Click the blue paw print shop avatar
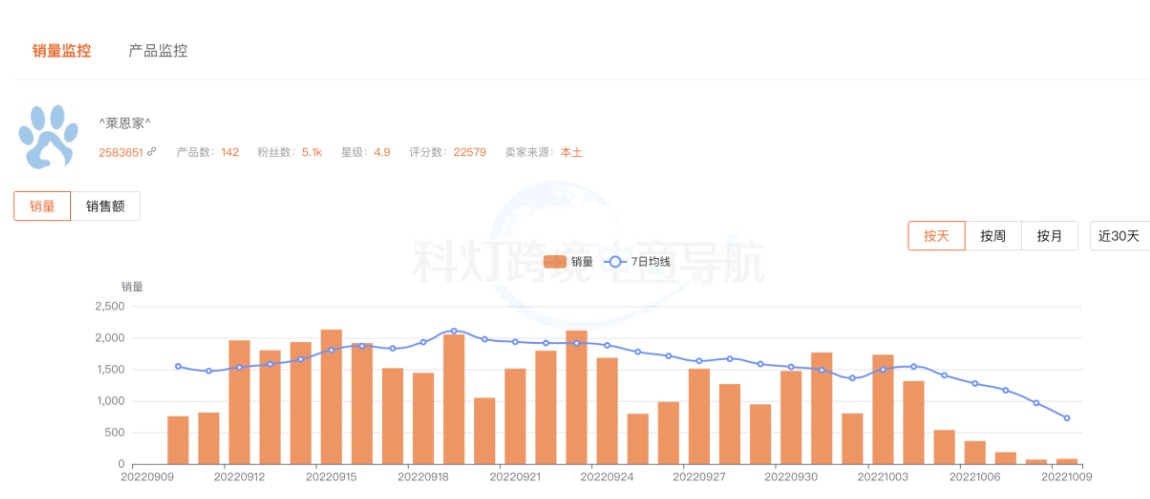Screen dimensions: 1150x499 click(x=49, y=136)
